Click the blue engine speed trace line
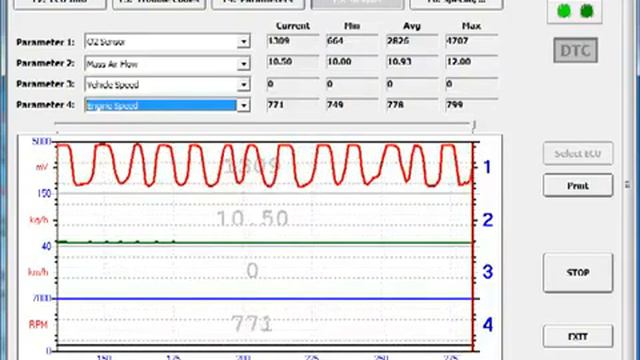This screenshot has width=640, height=360. pos(264,299)
